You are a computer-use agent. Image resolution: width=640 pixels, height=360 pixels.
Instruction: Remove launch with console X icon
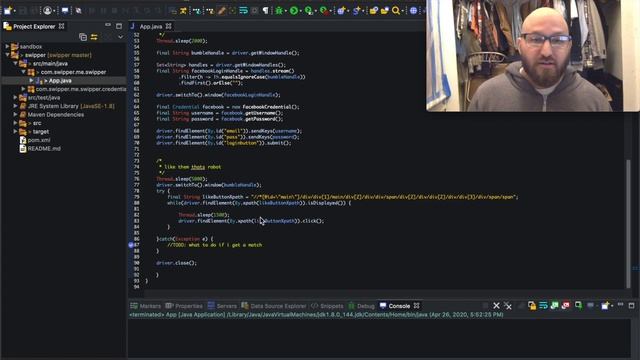coord(496,305)
